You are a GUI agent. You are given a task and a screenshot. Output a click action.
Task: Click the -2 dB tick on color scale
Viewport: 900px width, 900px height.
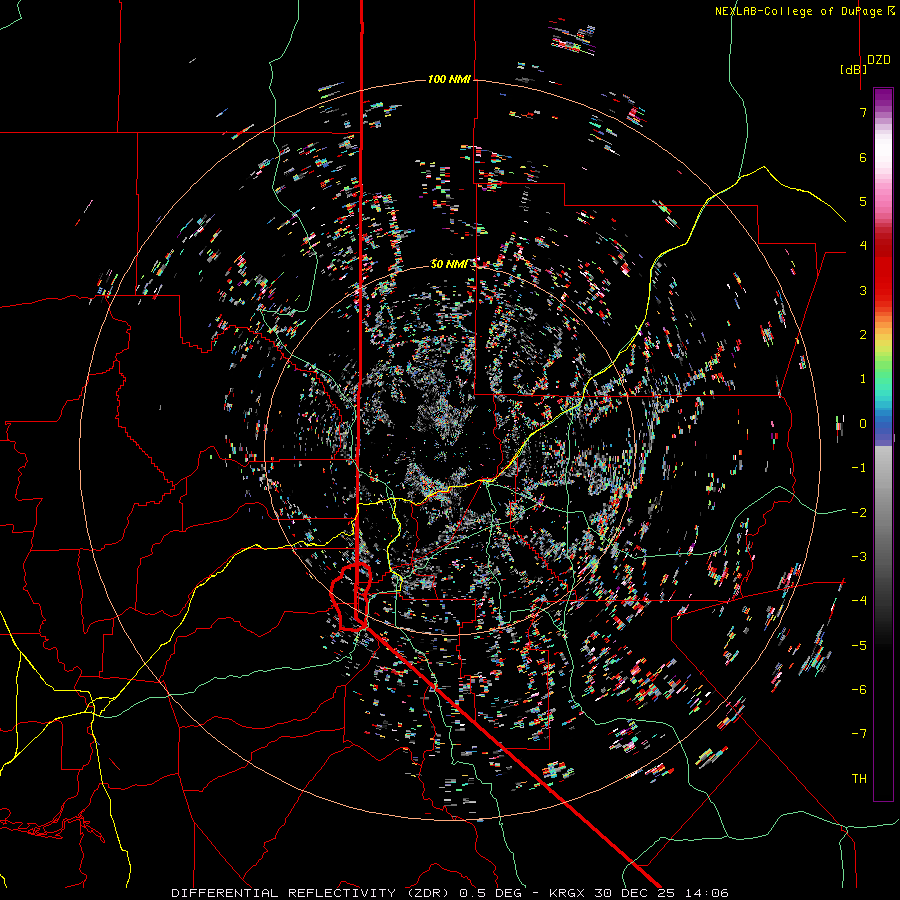pyautogui.click(x=859, y=512)
